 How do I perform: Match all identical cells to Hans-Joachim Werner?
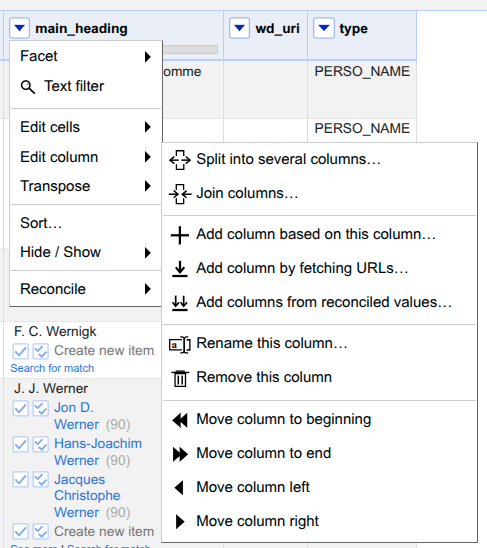pos(41,444)
